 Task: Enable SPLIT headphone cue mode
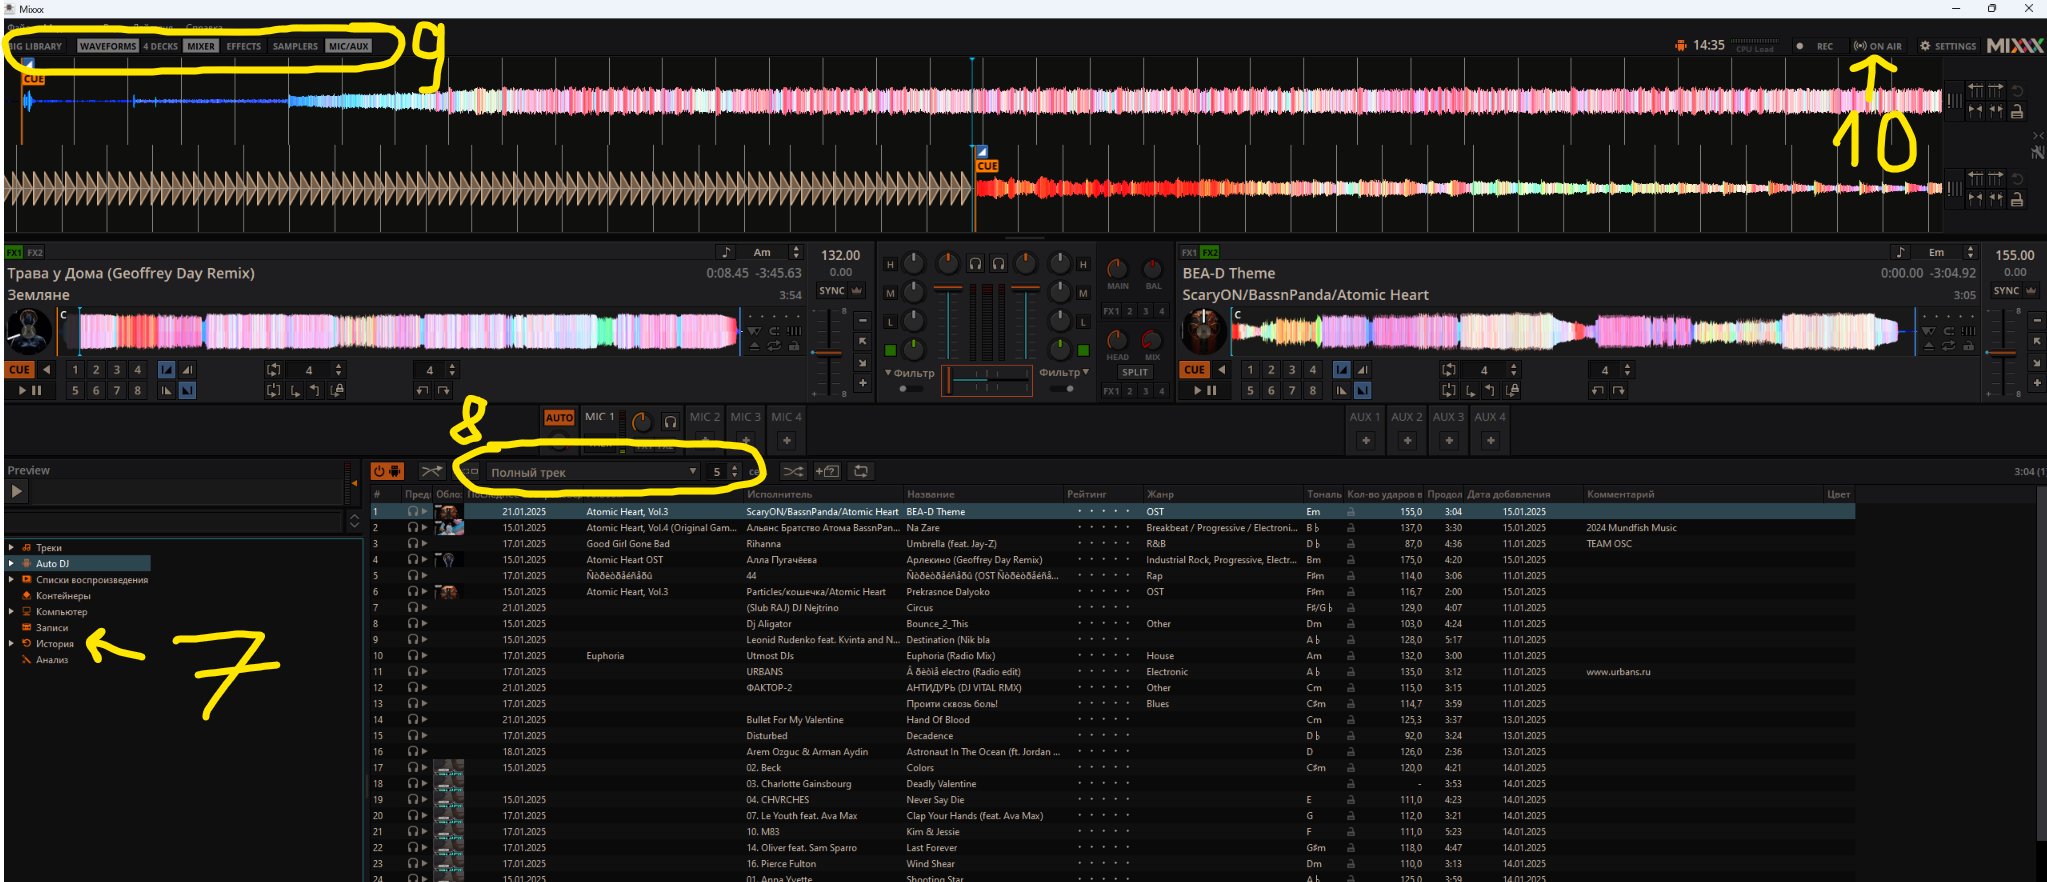tap(1134, 372)
